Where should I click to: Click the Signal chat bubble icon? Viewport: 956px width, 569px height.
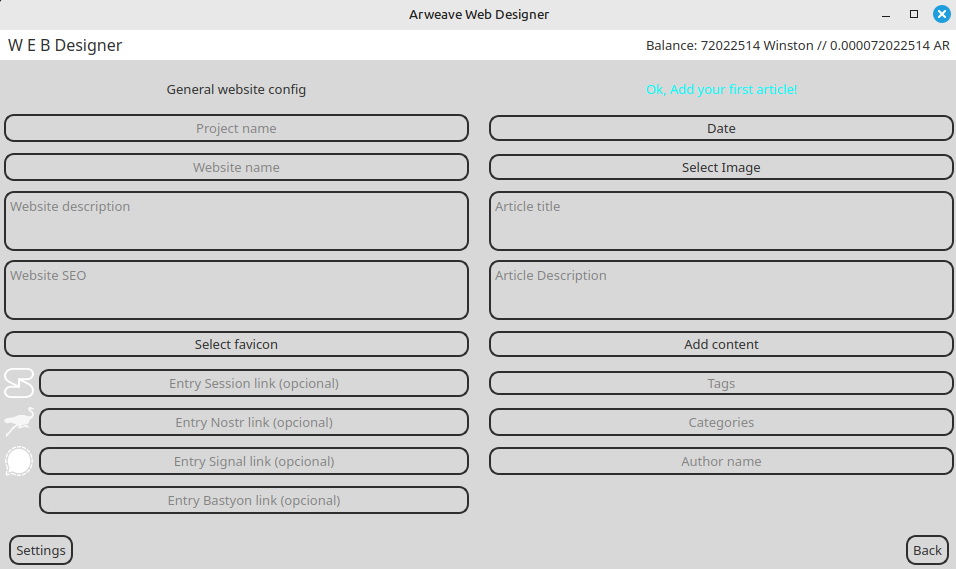(x=19, y=461)
